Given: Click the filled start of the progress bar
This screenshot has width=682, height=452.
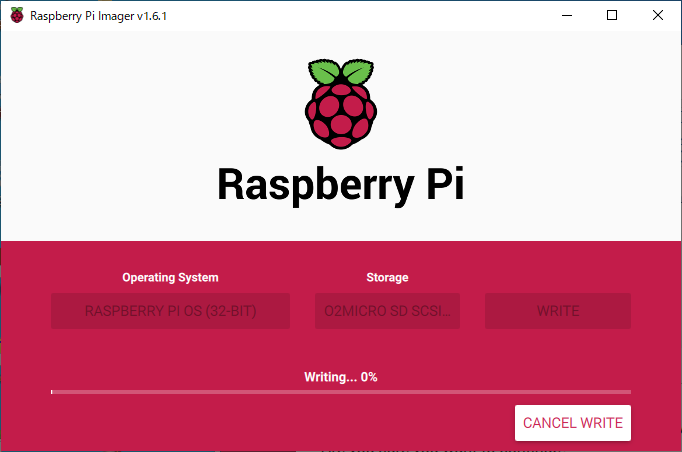Looking at the screenshot, I should point(52,392).
